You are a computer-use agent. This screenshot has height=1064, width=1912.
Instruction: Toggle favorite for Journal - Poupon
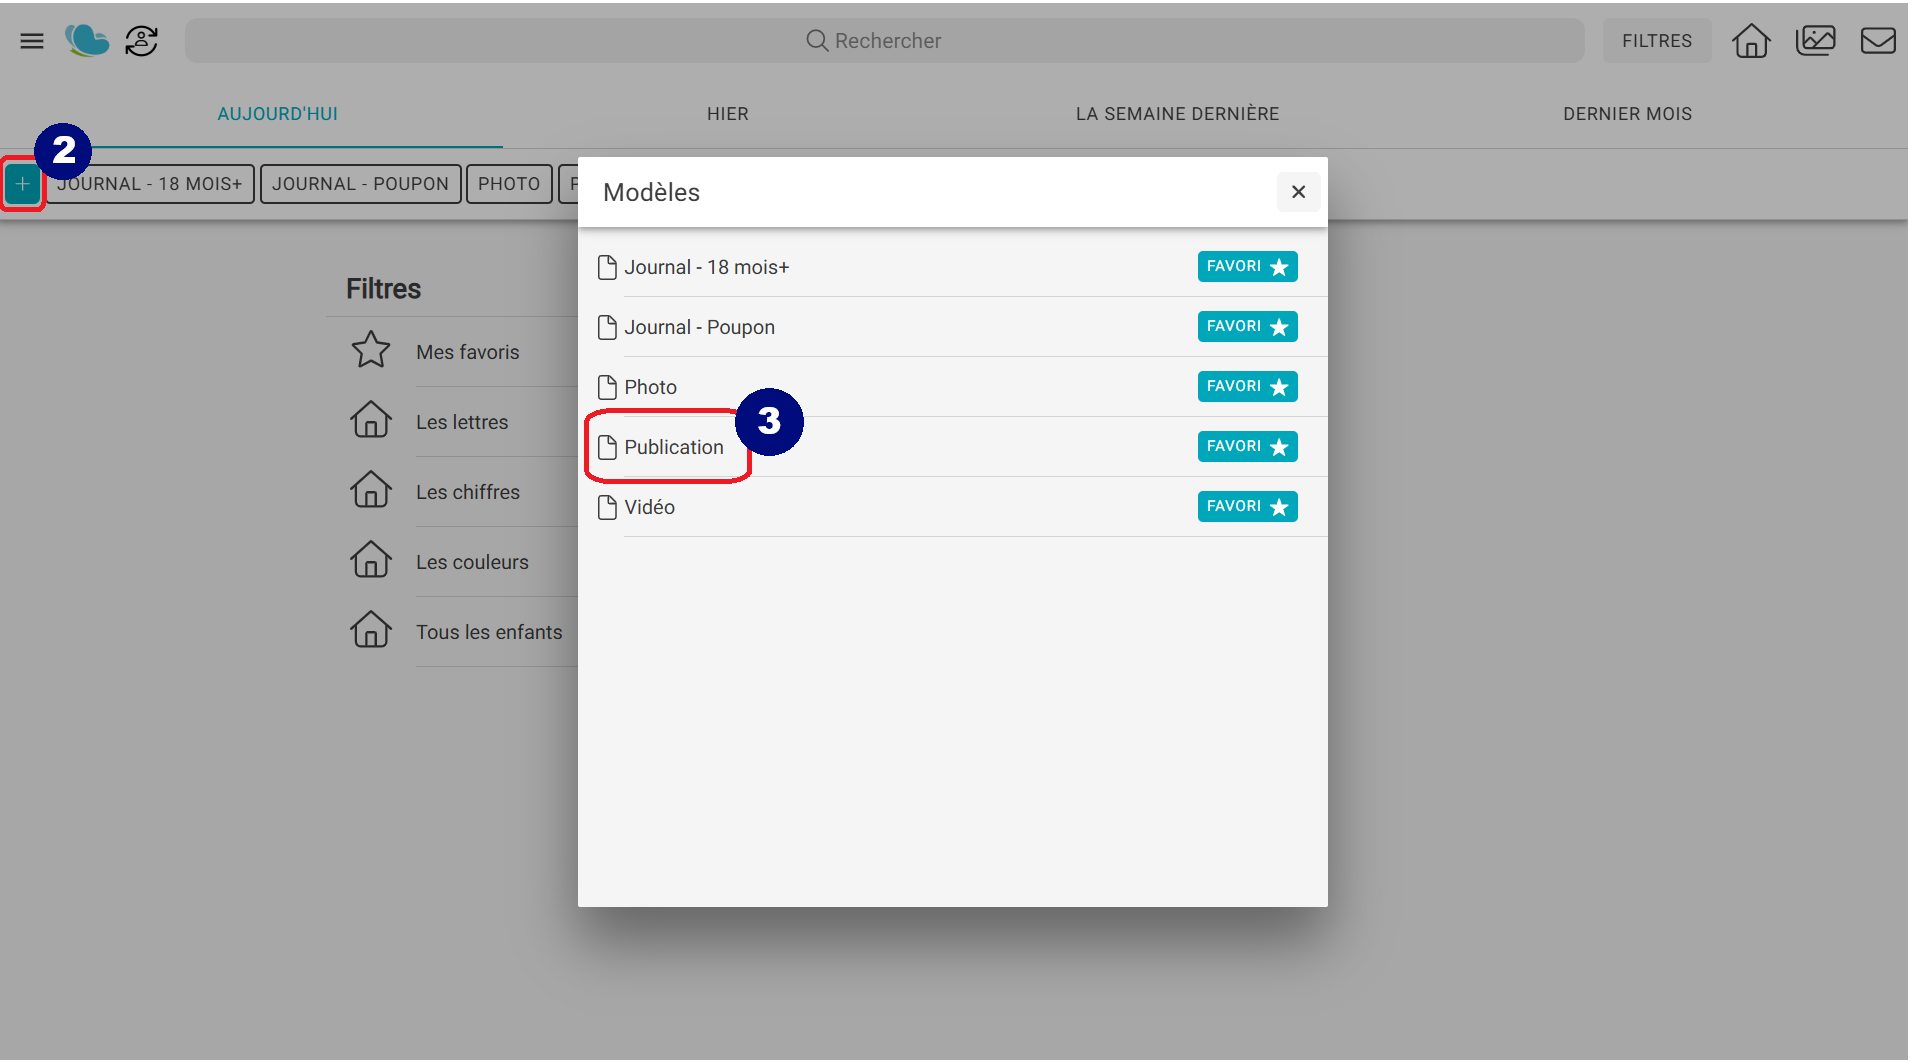(1247, 327)
